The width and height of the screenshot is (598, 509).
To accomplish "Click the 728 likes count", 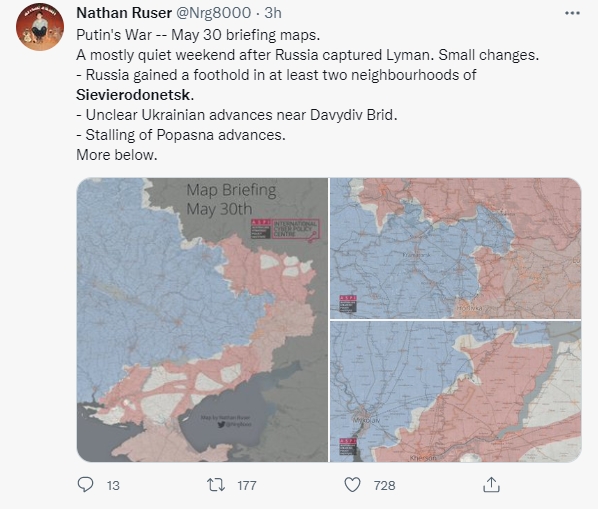I will click(384, 485).
